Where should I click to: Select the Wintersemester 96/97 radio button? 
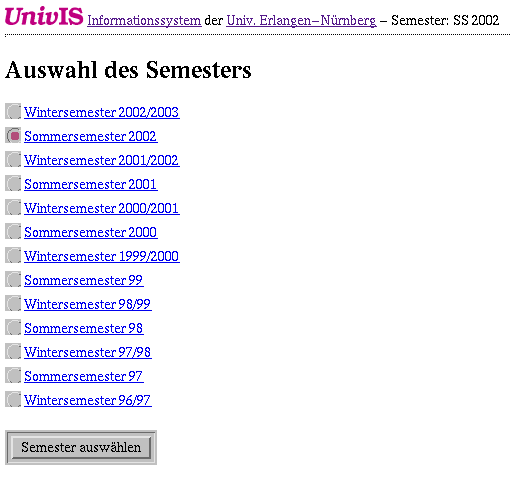coord(13,399)
